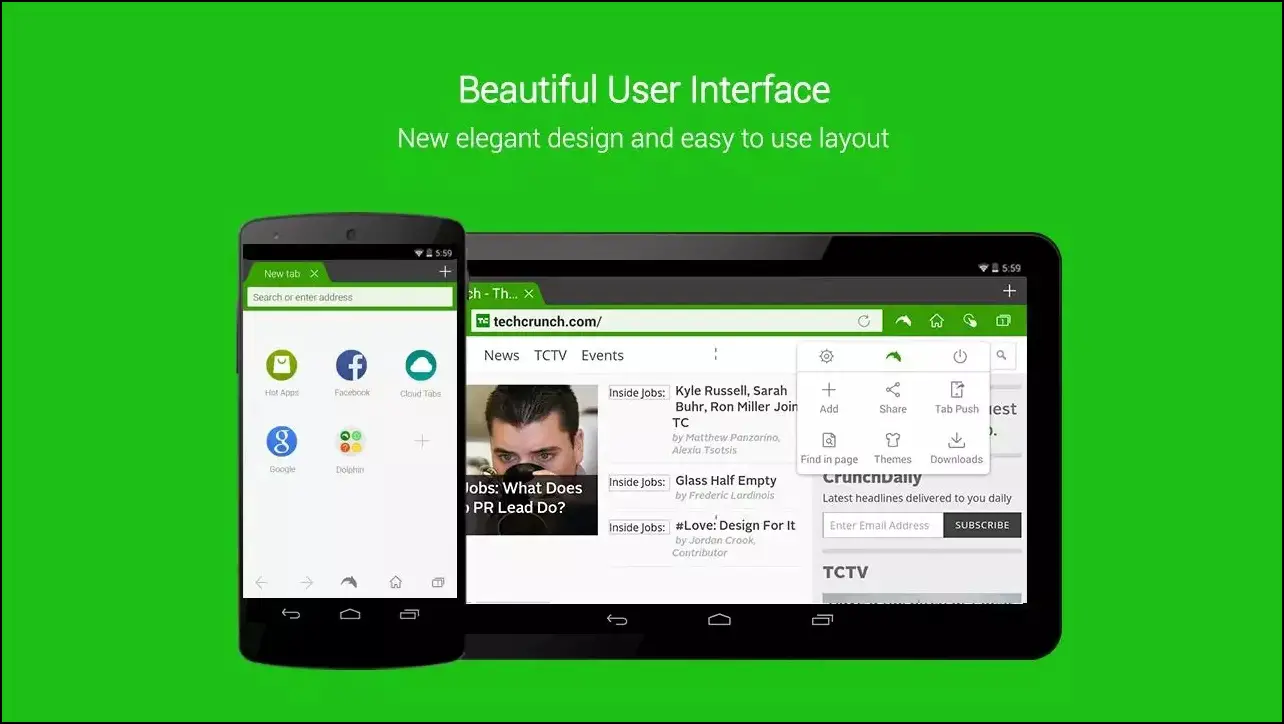
Task: Click the Enter Email Address field
Action: pyautogui.click(x=883, y=525)
